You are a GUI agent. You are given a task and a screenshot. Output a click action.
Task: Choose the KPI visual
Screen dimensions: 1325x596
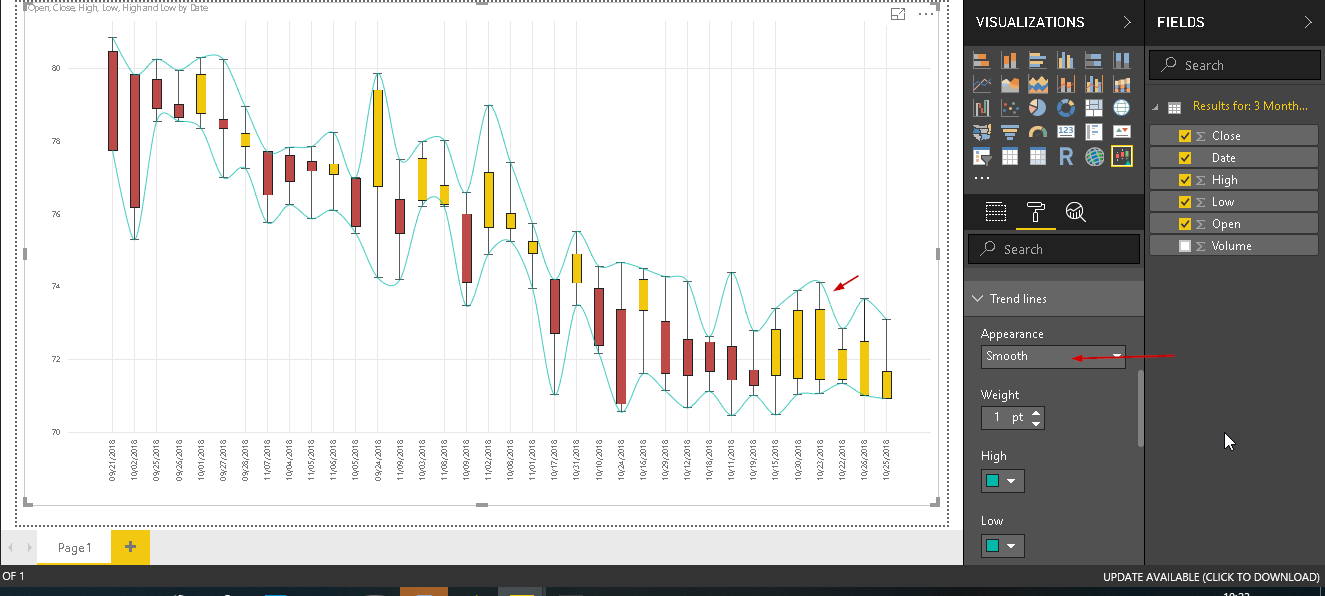[x=1122, y=132]
